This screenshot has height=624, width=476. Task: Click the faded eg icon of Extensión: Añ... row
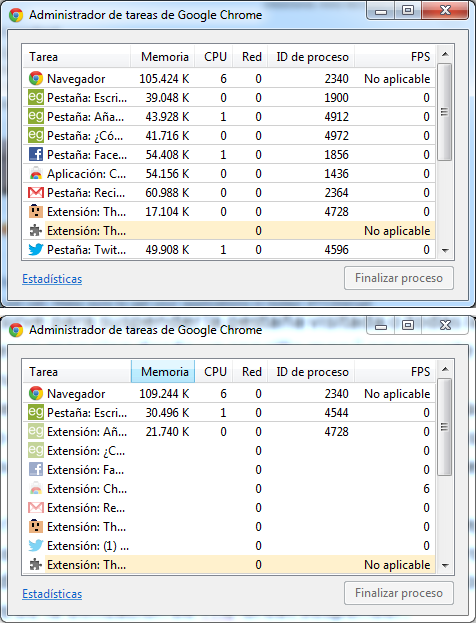[x=36, y=431]
